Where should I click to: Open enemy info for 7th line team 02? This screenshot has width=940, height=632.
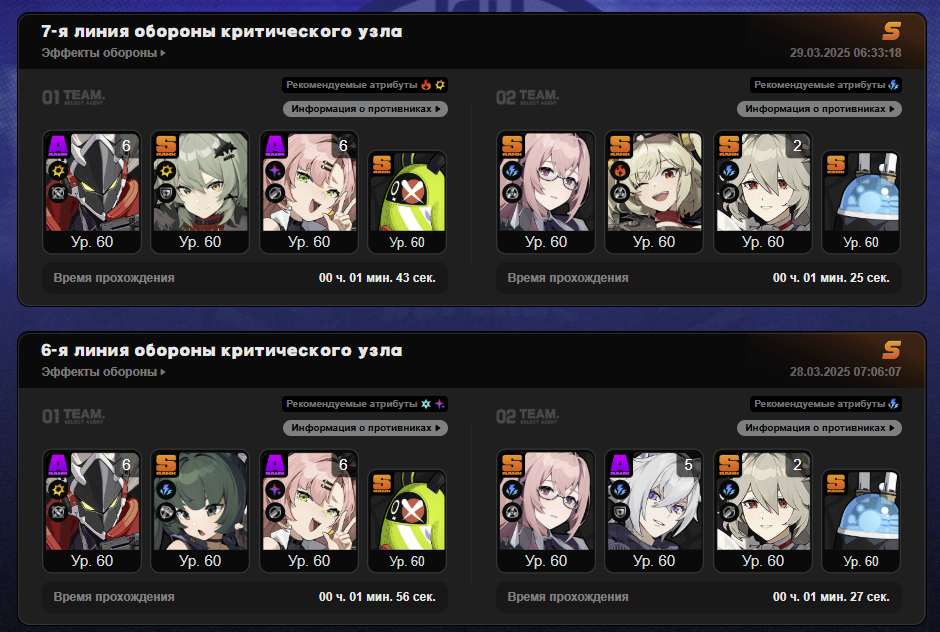(x=819, y=109)
